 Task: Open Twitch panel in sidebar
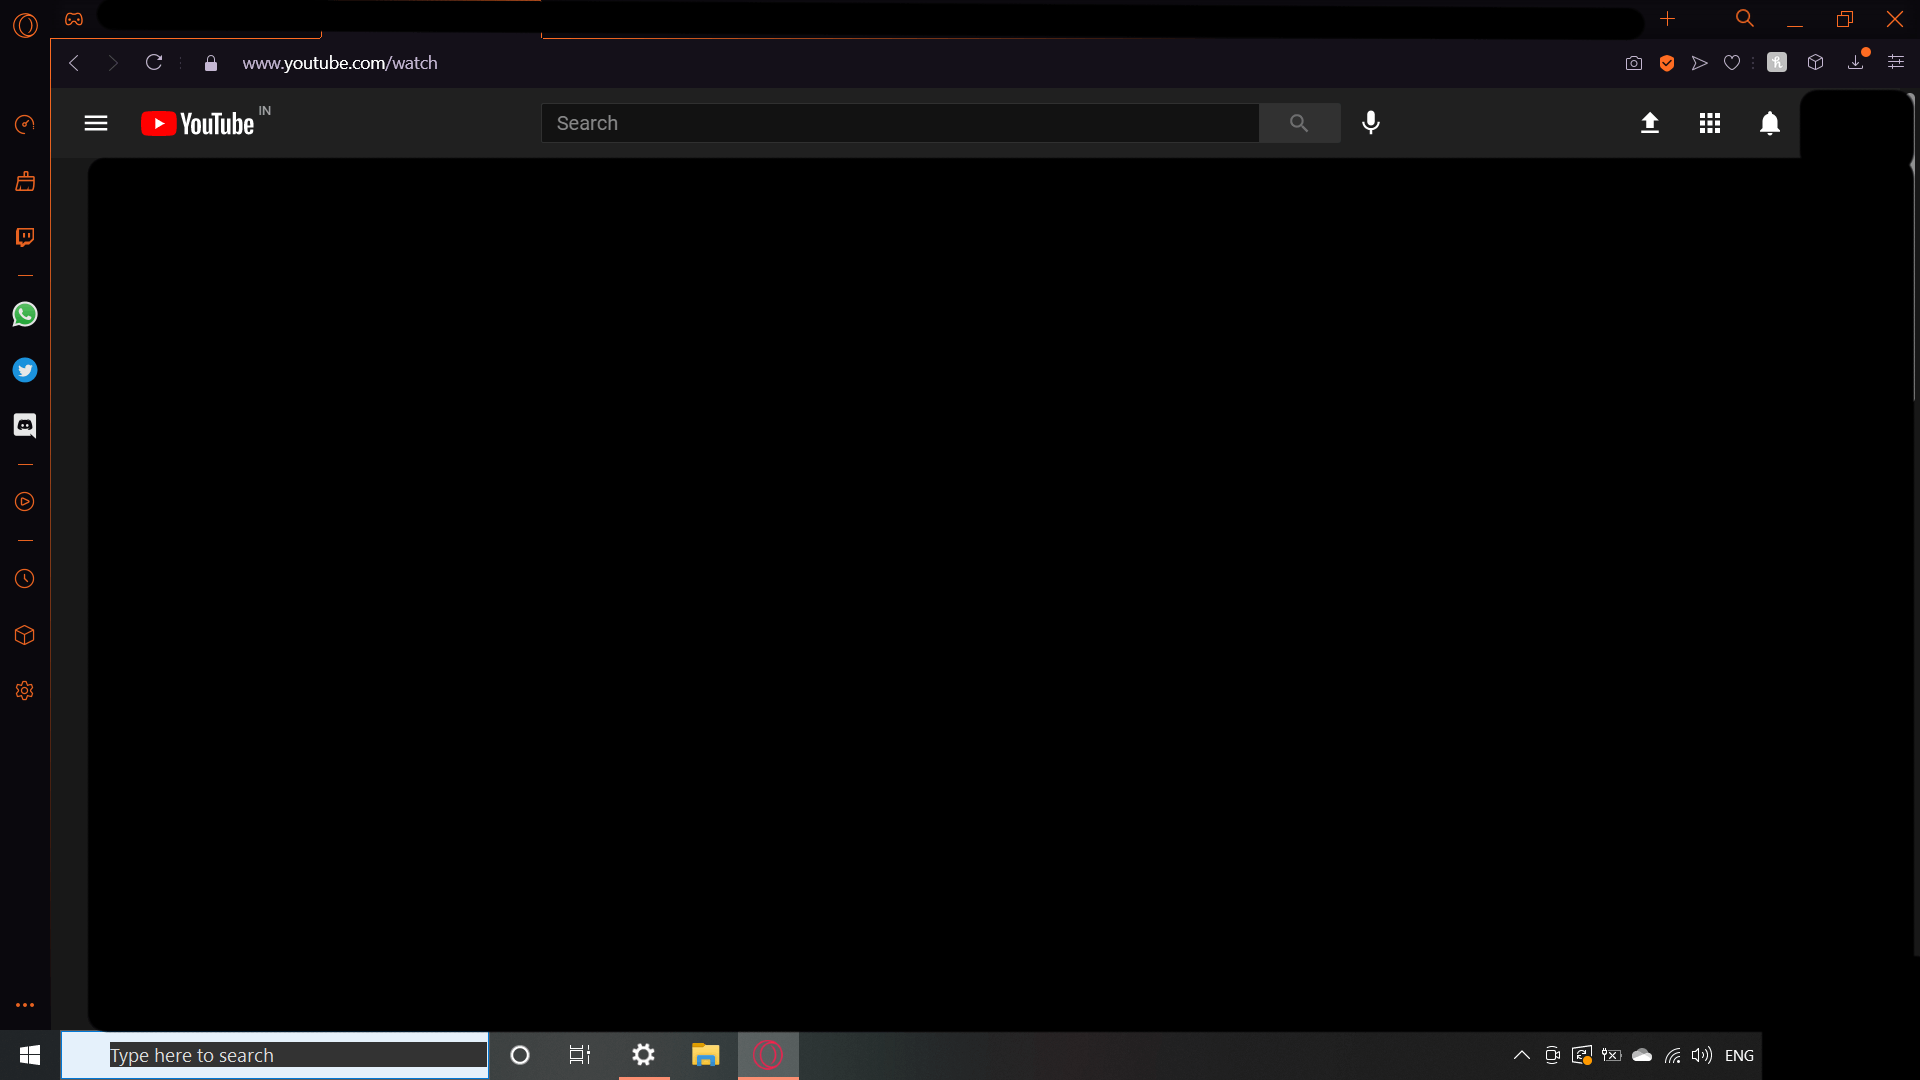tap(25, 237)
